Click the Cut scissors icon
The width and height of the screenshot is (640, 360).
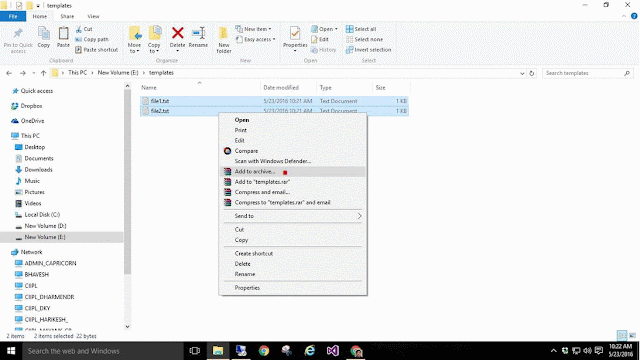79,29
